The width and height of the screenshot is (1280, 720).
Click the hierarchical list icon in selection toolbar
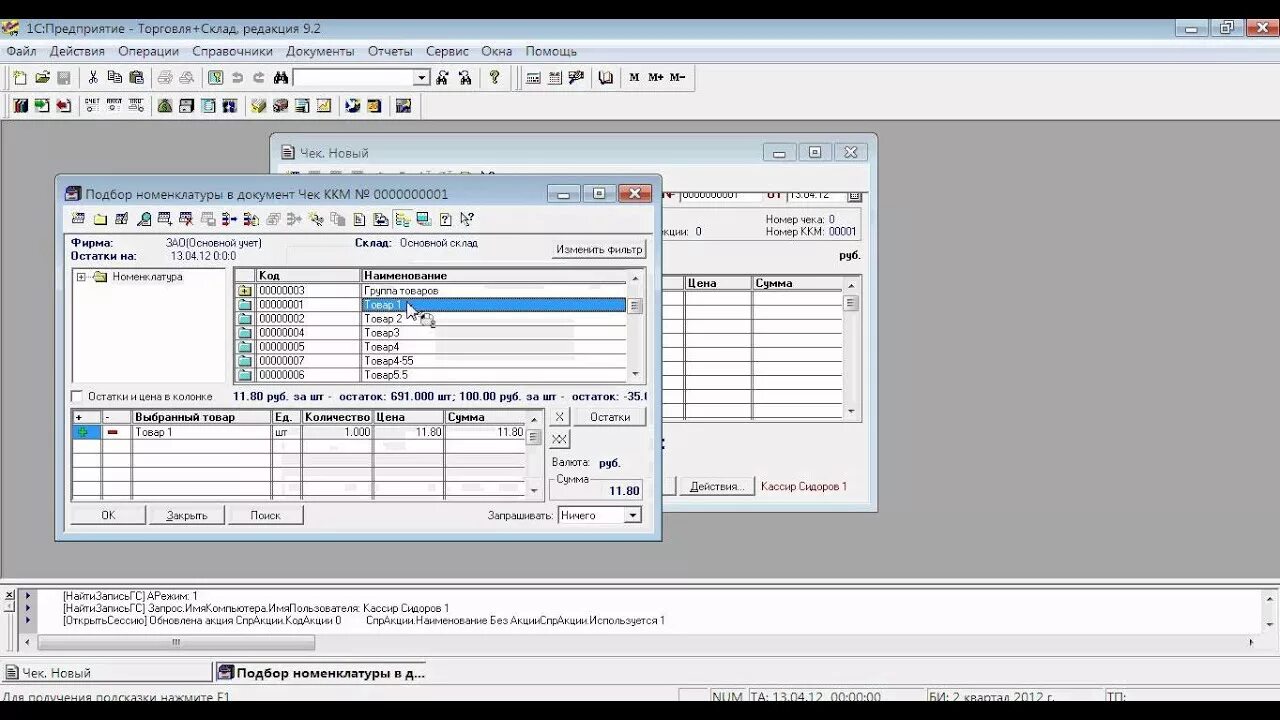coord(402,220)
